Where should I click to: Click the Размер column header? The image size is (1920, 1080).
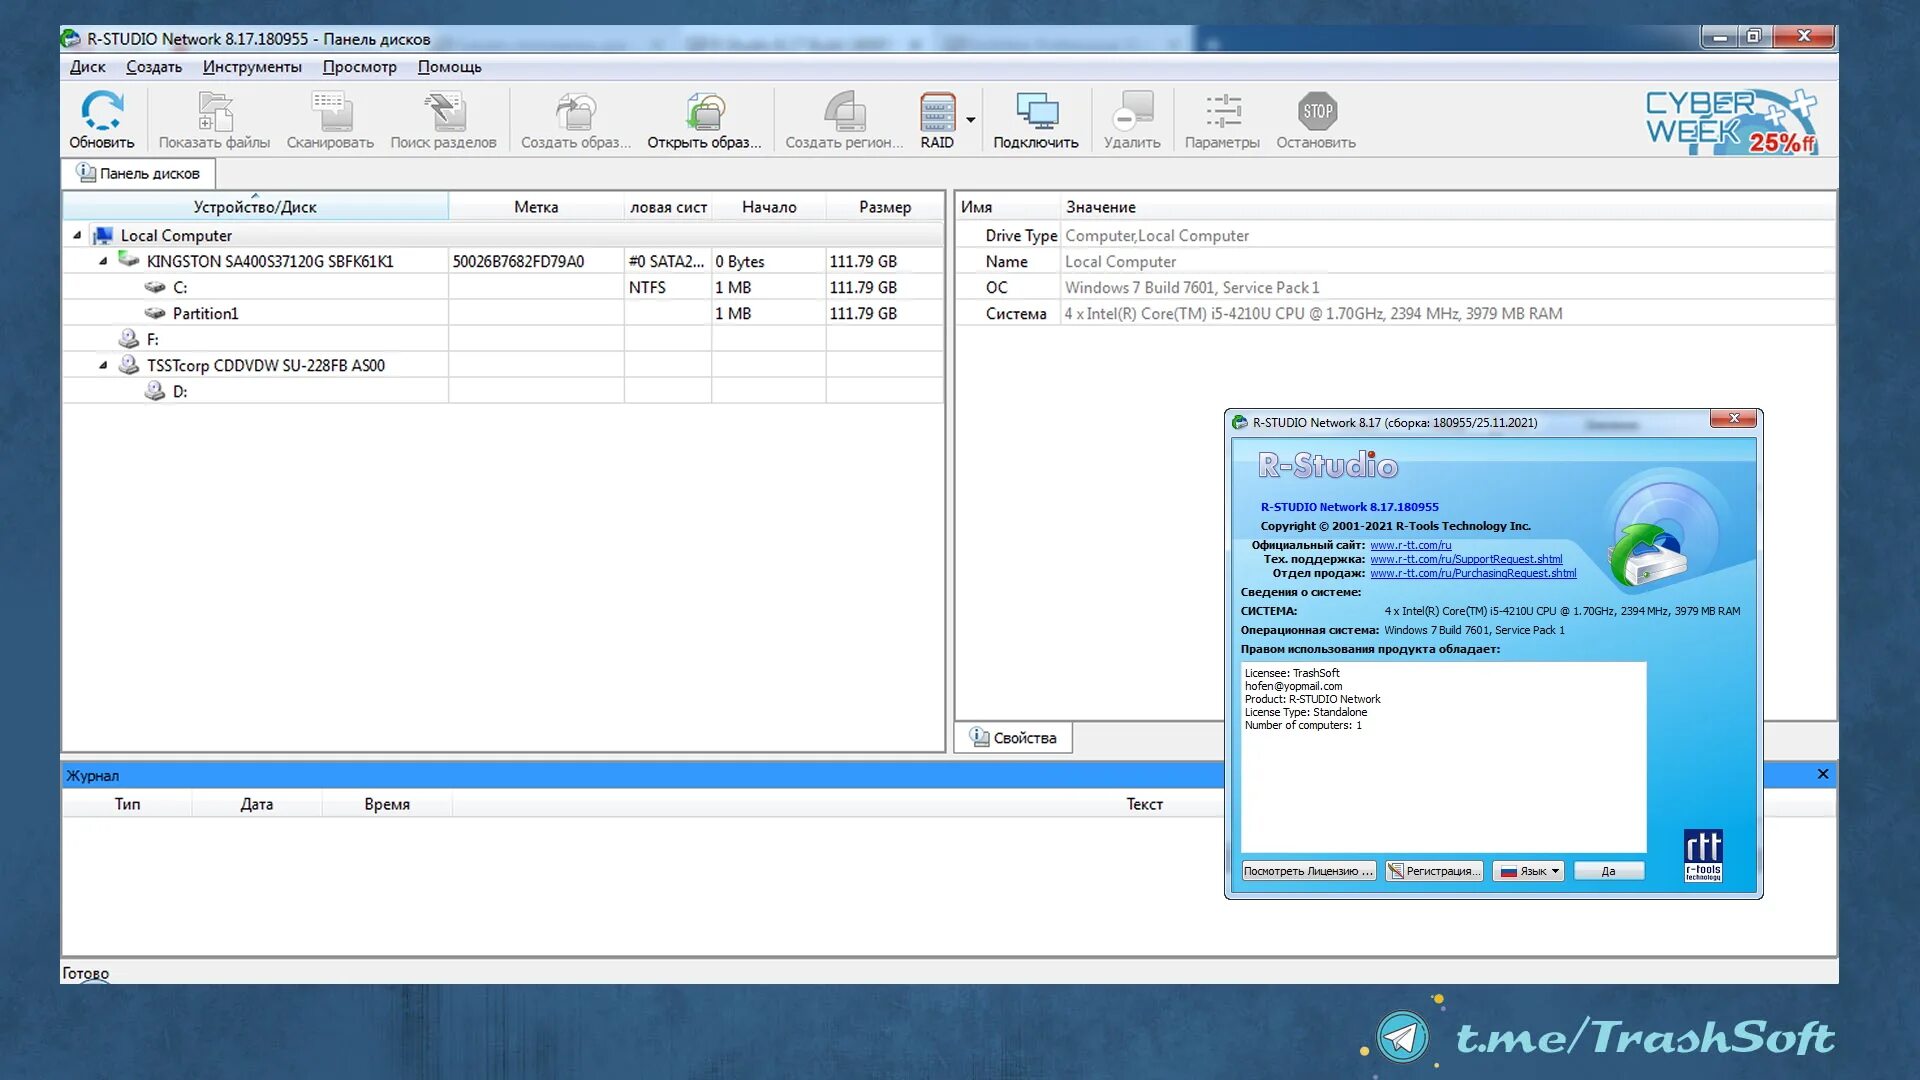(x=885, y=207)
